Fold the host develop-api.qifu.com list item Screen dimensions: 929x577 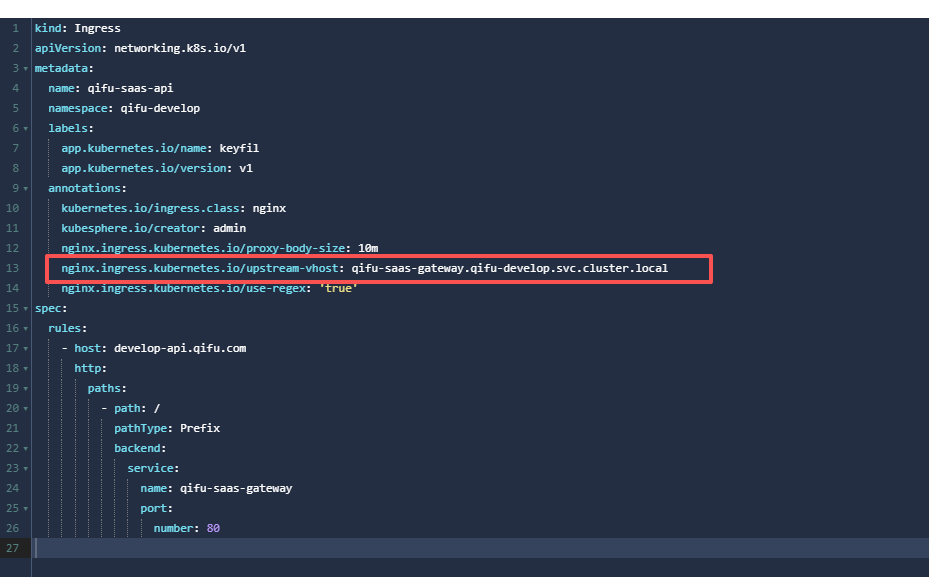(25, 348)
